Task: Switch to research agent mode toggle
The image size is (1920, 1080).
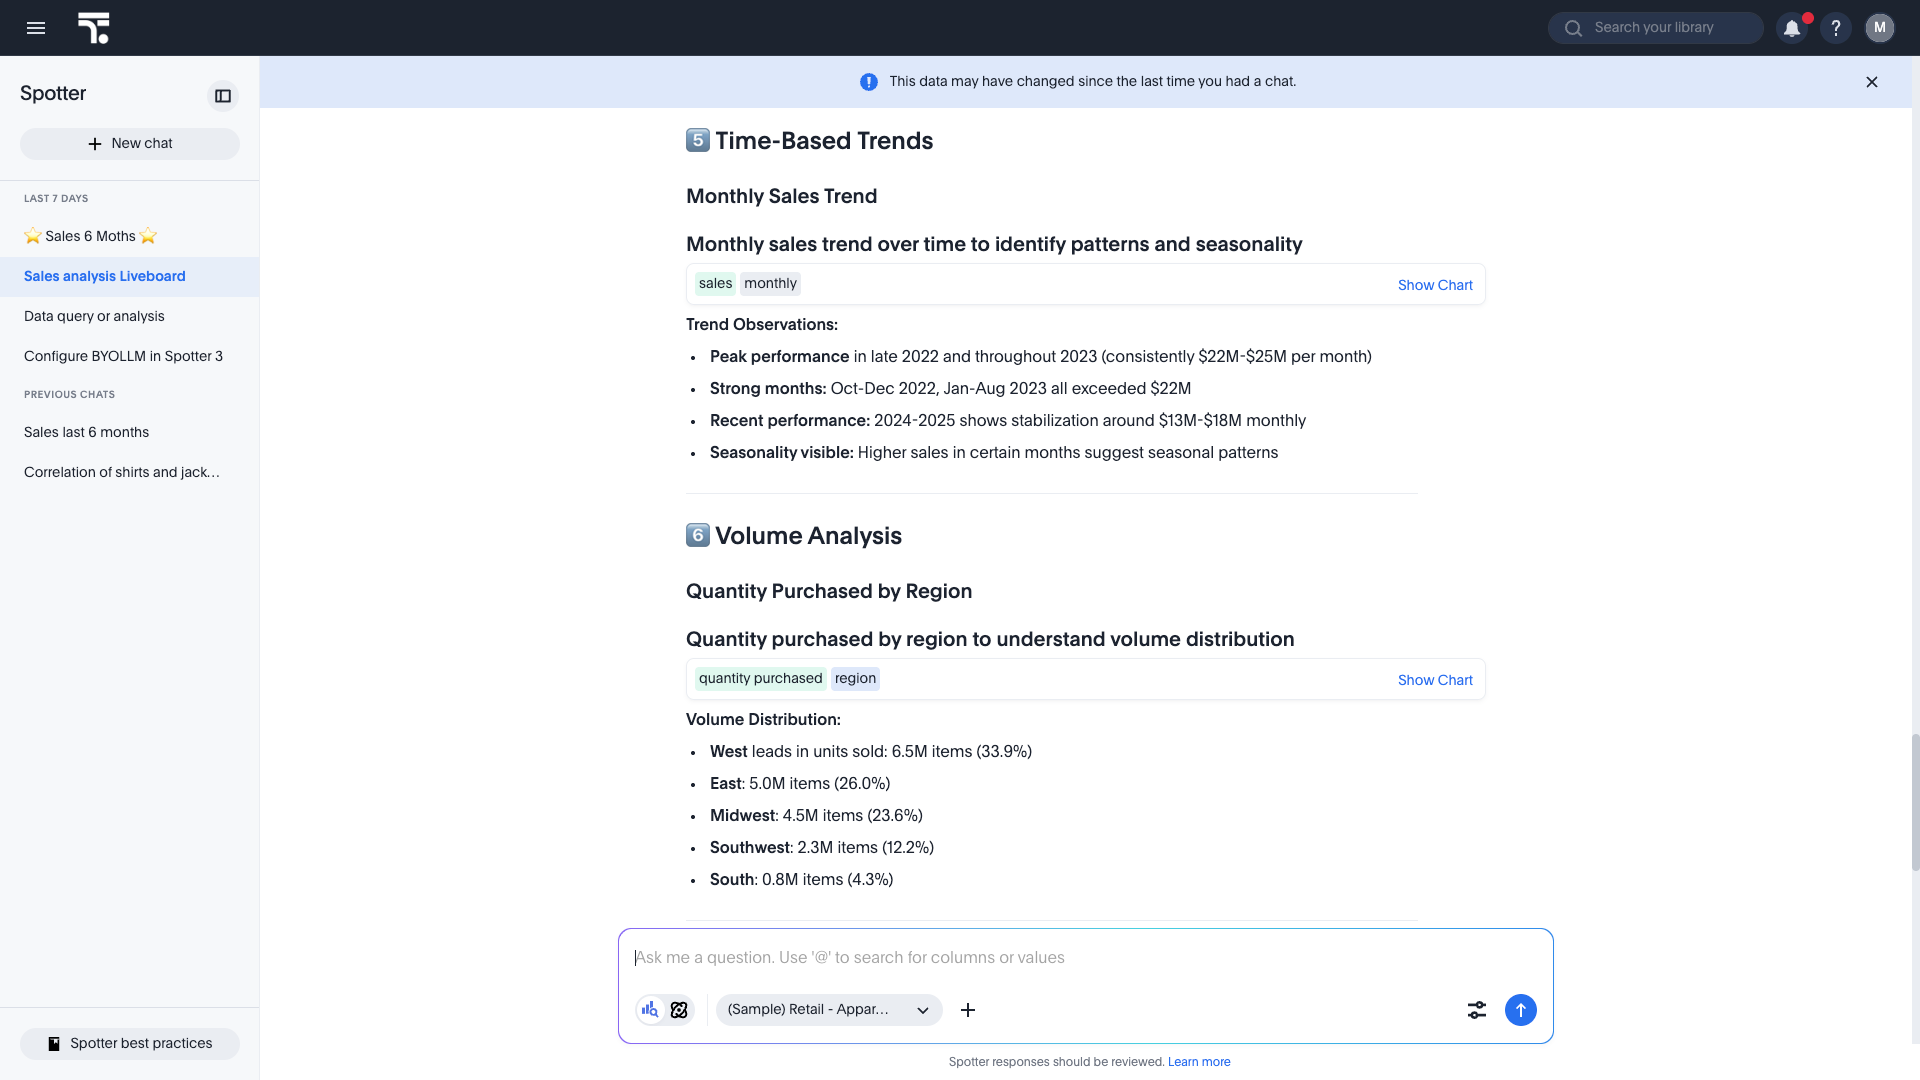Action: pos(680,1010)
